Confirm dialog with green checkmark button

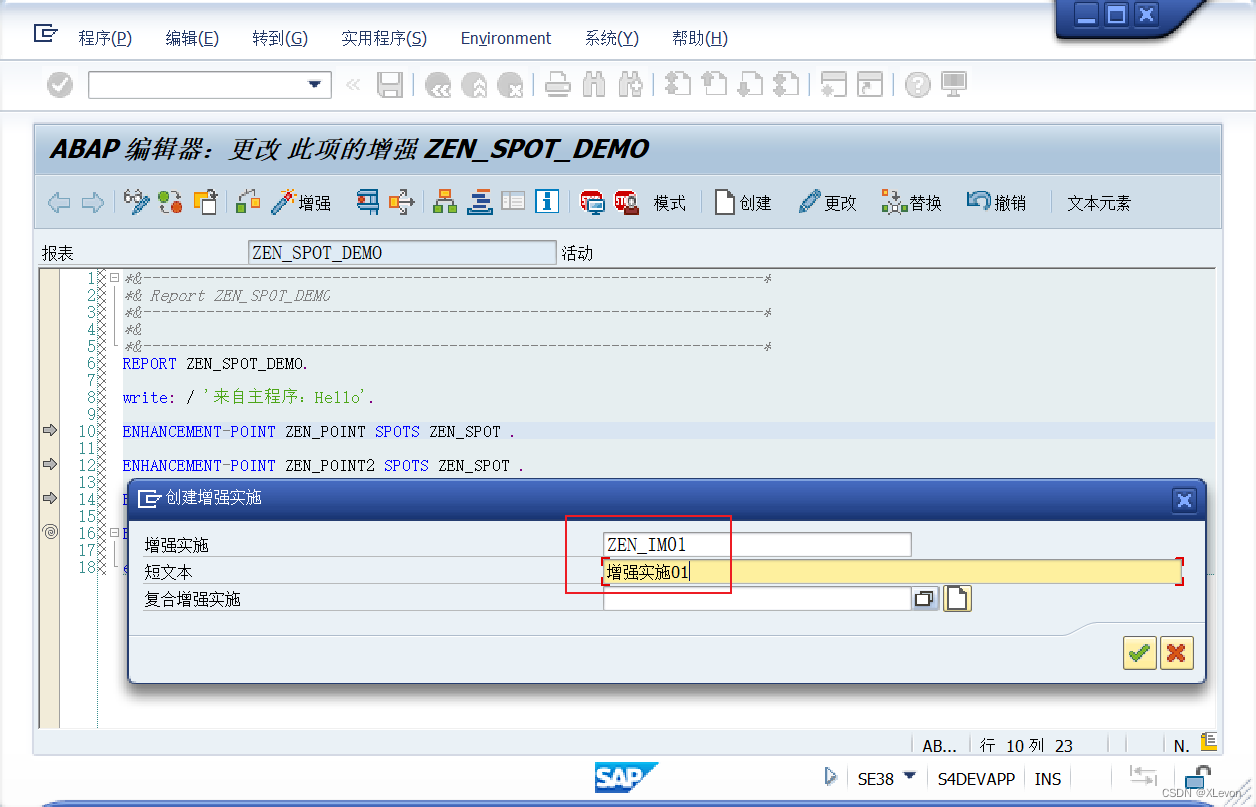pos(1139,653)
